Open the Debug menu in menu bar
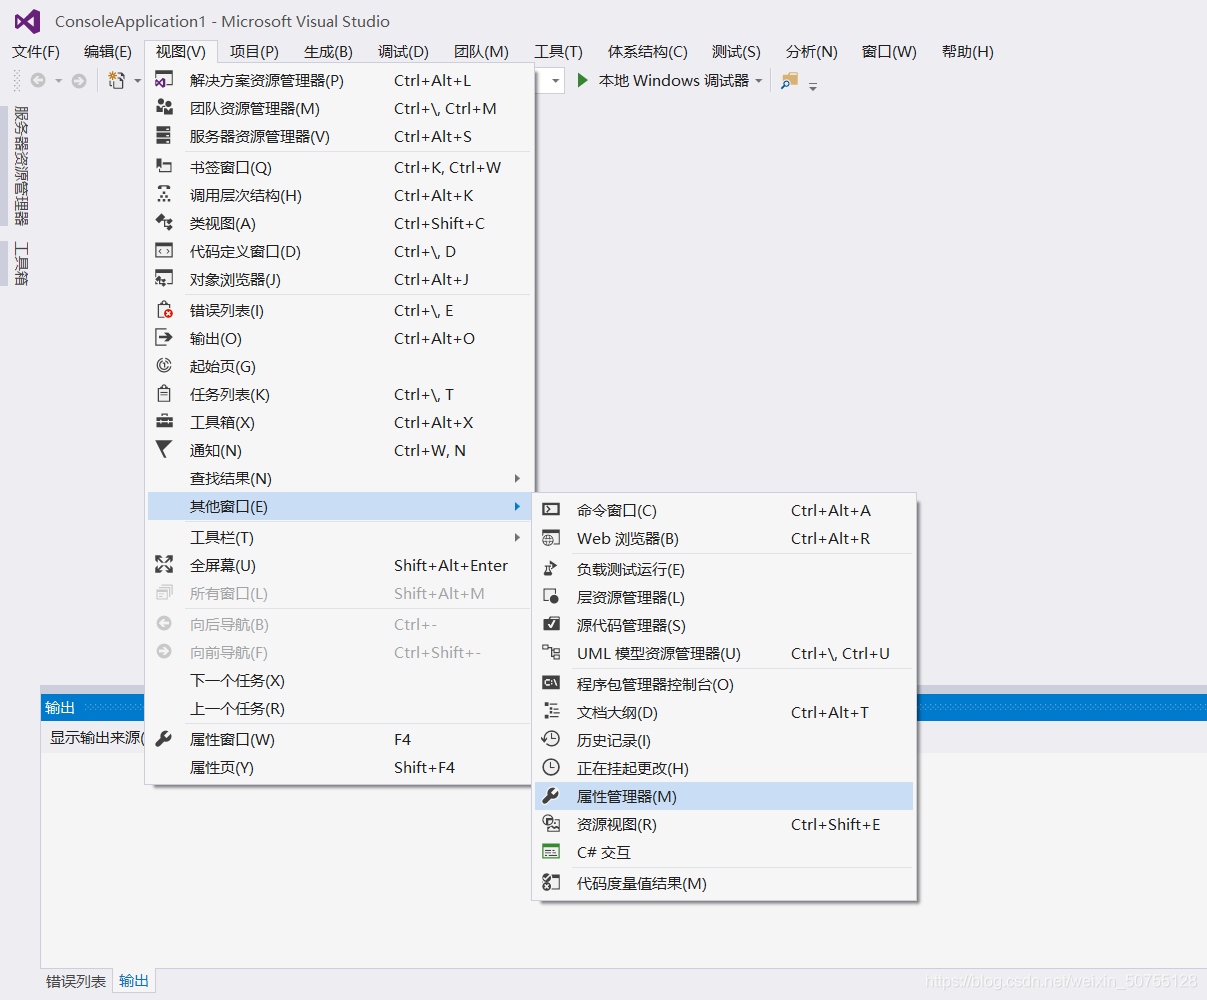The height and width of the screenshot is (1000, 1207). point(403,52)
